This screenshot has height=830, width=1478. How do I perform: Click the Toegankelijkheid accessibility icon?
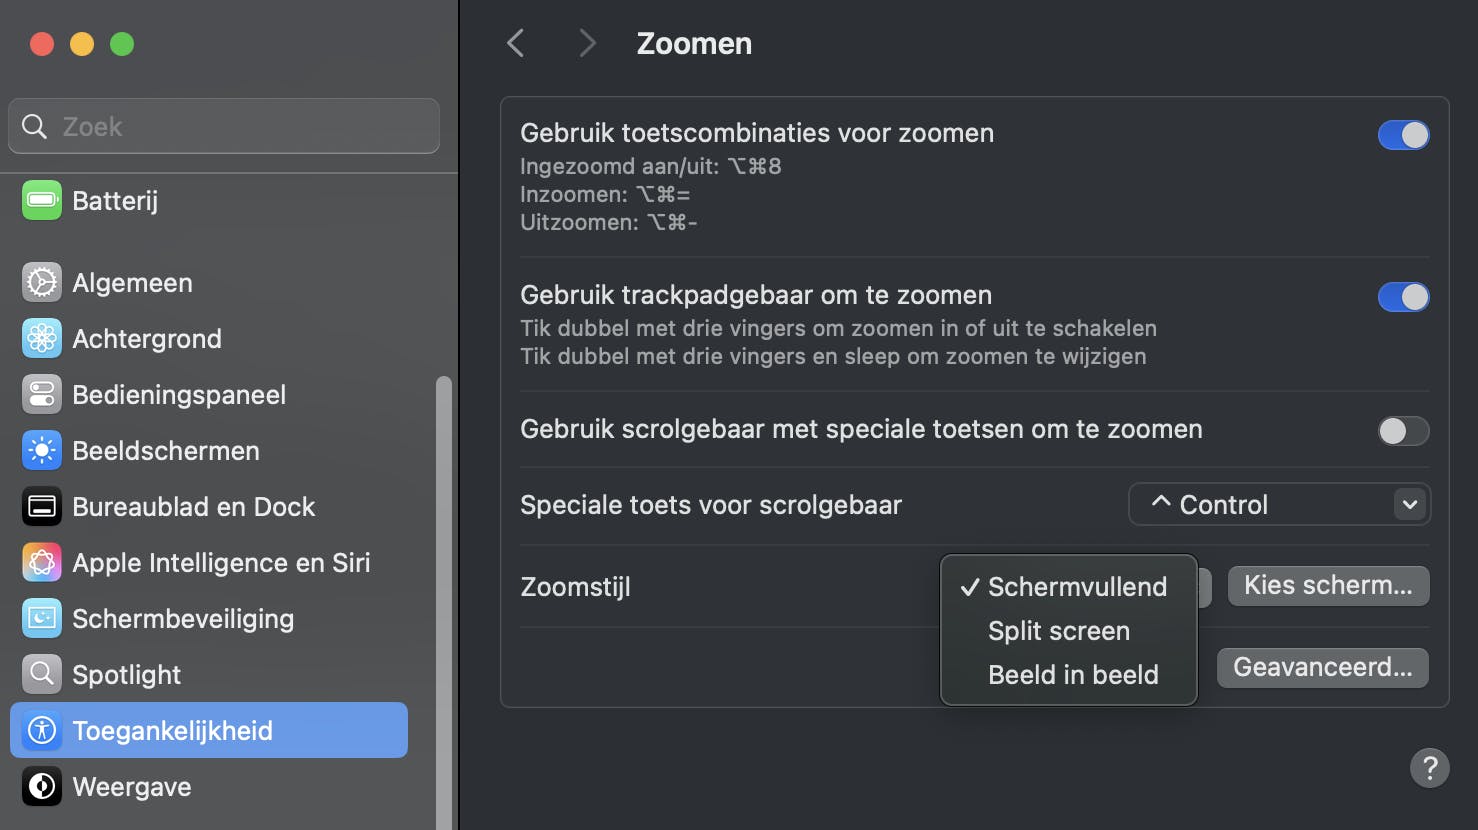click(41, 730)
